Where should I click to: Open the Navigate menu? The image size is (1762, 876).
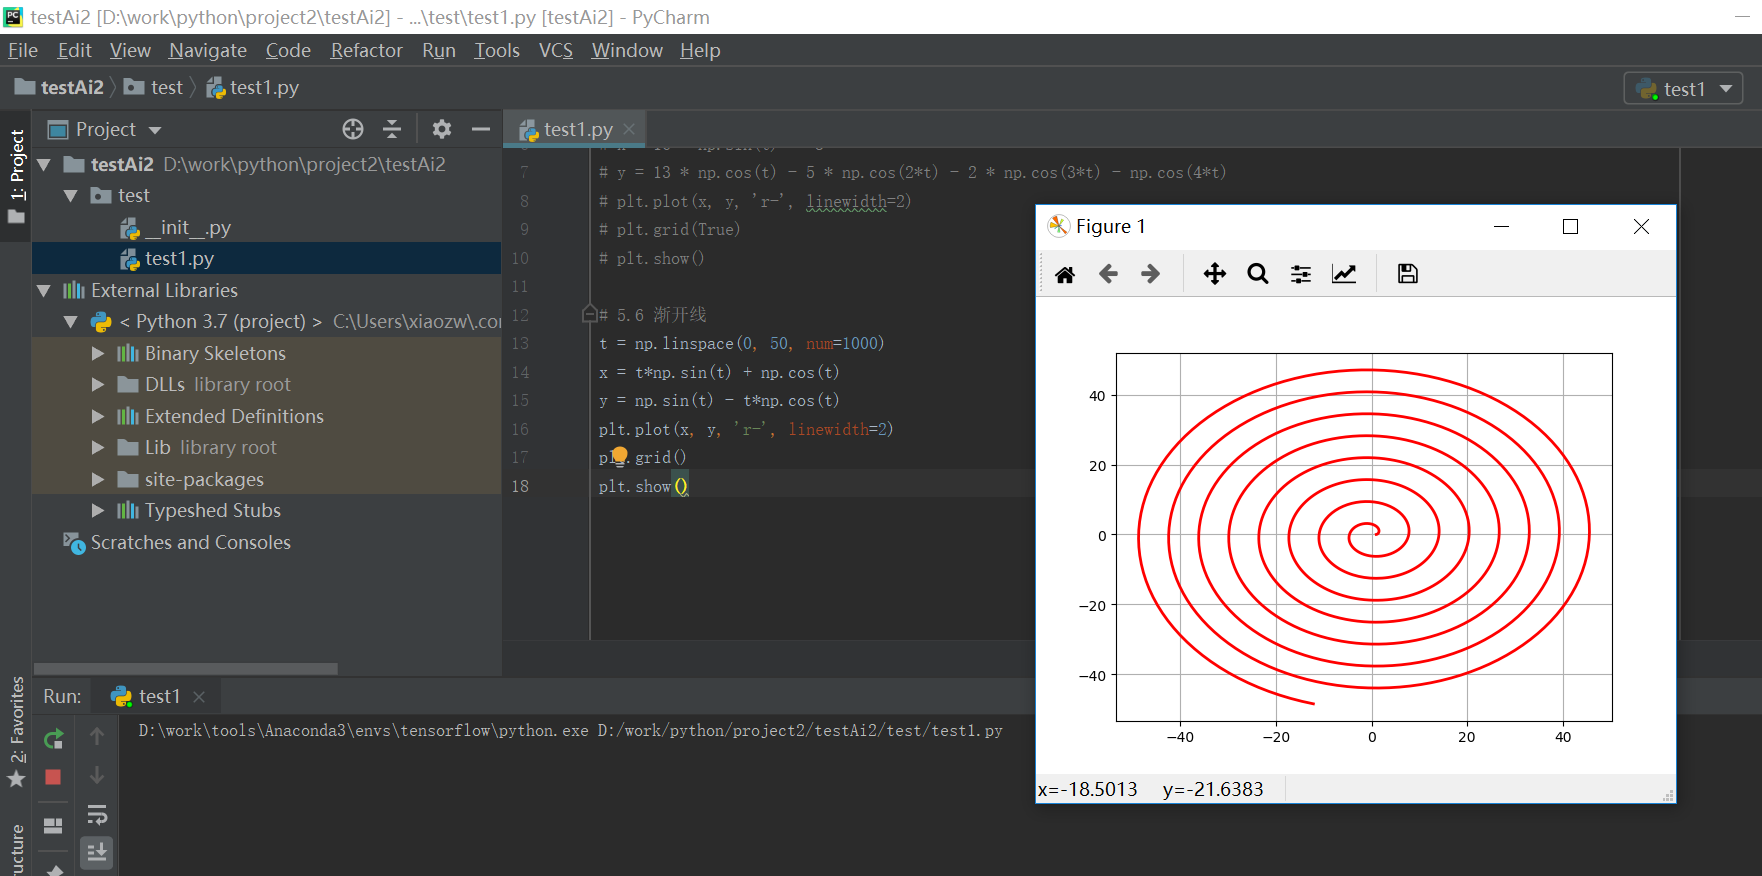coord(208,50)
